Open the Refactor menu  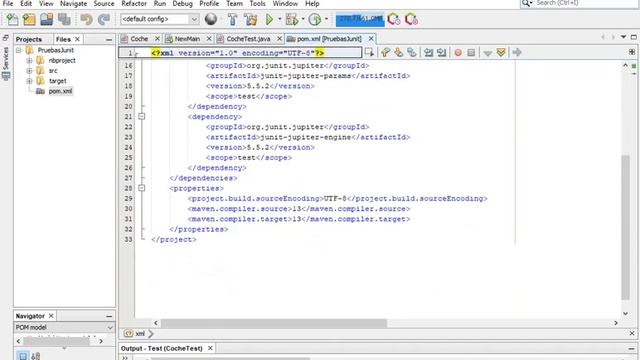pos(134,4)
